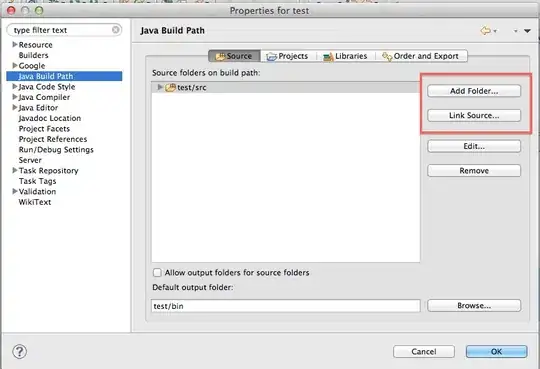
Task: Select the test/src row label
Action: click(x=192, y=88)
